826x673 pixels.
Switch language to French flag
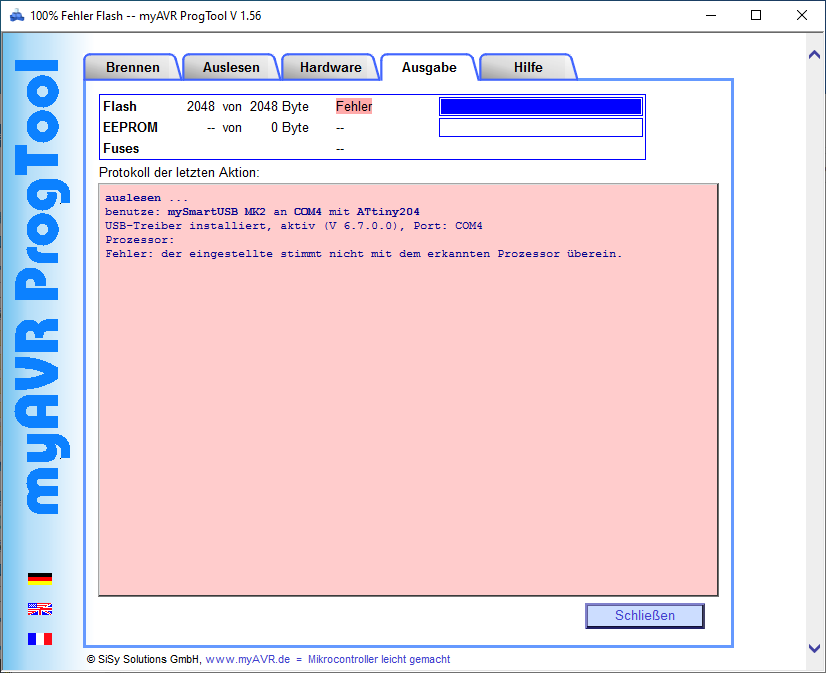(40, 639)
